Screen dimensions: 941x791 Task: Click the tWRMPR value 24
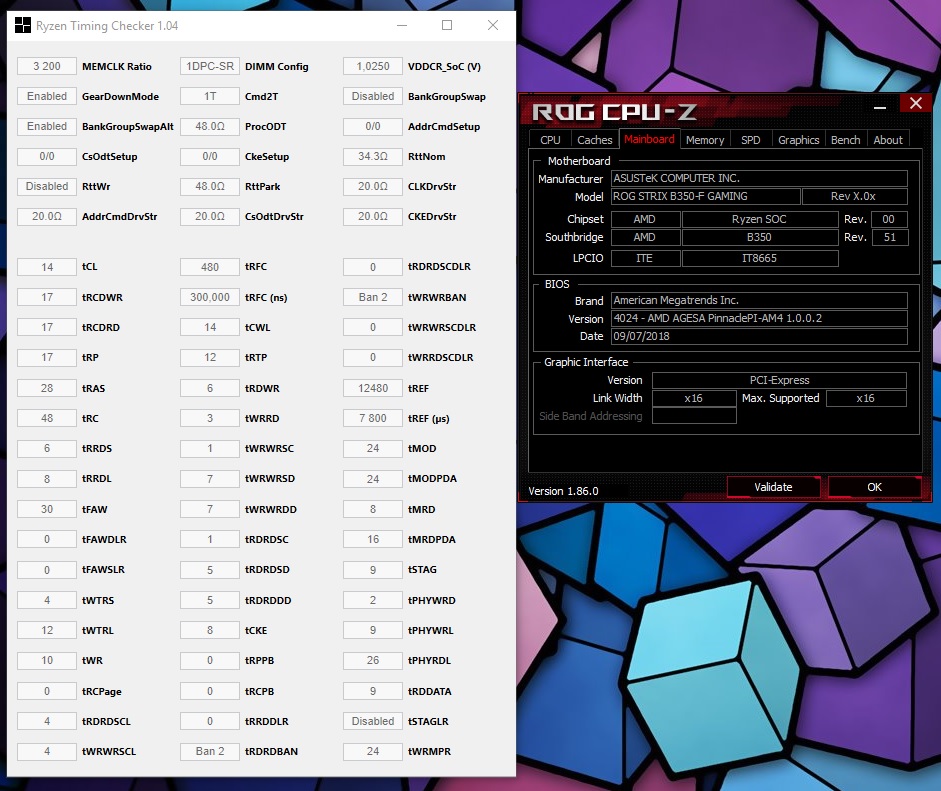(373, 751)
